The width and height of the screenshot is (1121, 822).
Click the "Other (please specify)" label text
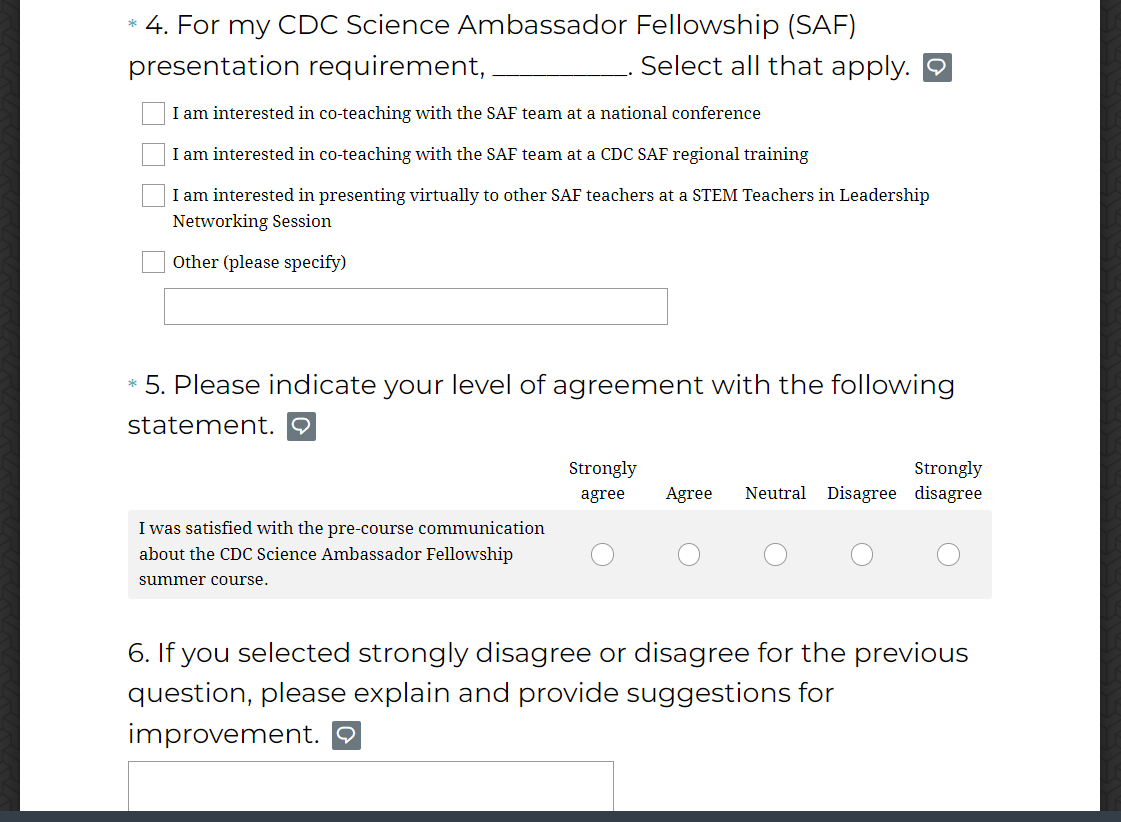pos(259,263)
